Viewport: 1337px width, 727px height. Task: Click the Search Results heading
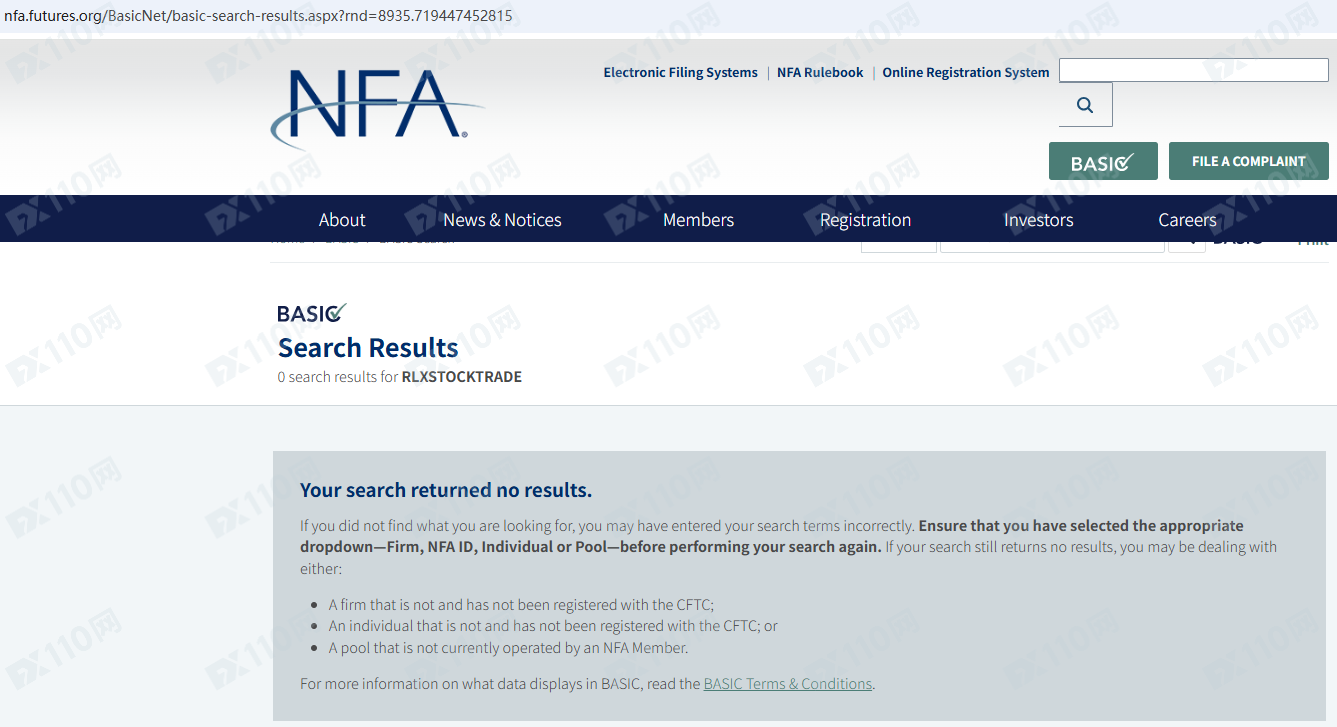(x=368, y=348)
